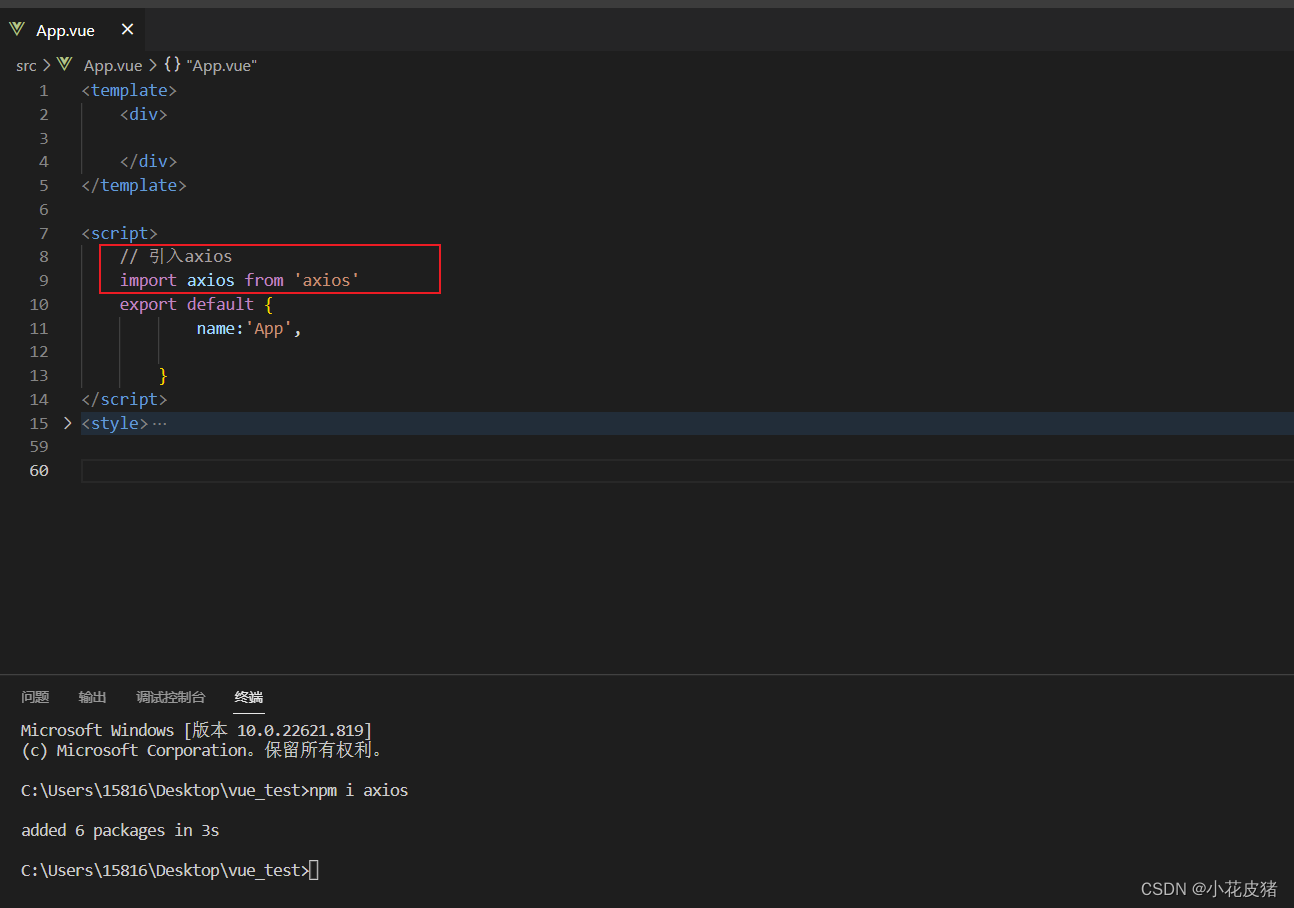This screenshot has height=908, width=1294.
Task: Click the closing script tag
Action: pyautogui.click(x=124, y=399)
